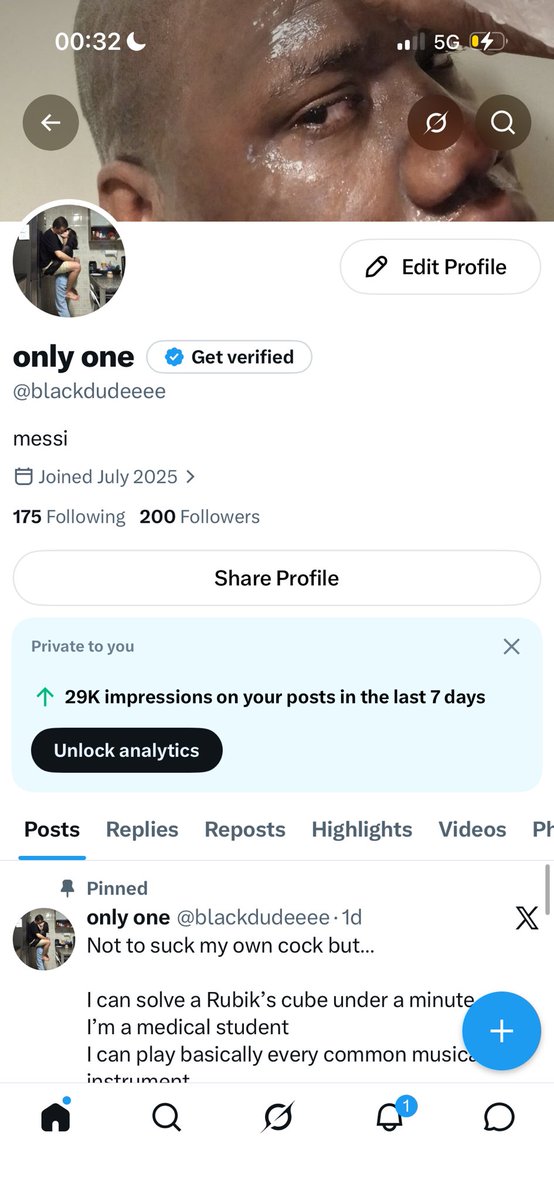The width and height of the screenshot is (554, 1200).
Task: Dismiss the Private to you card
Action: click(x=511, y=647)
